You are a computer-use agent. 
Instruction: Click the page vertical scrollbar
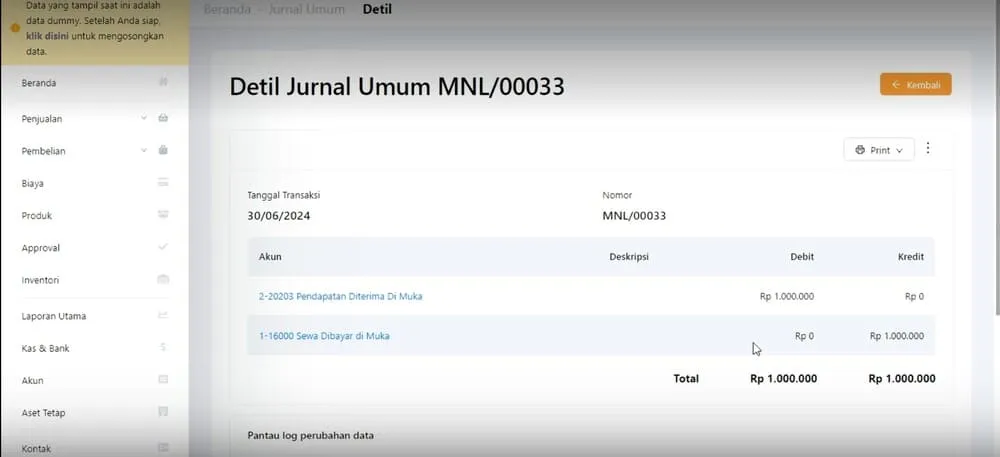[x=996, y=159]
